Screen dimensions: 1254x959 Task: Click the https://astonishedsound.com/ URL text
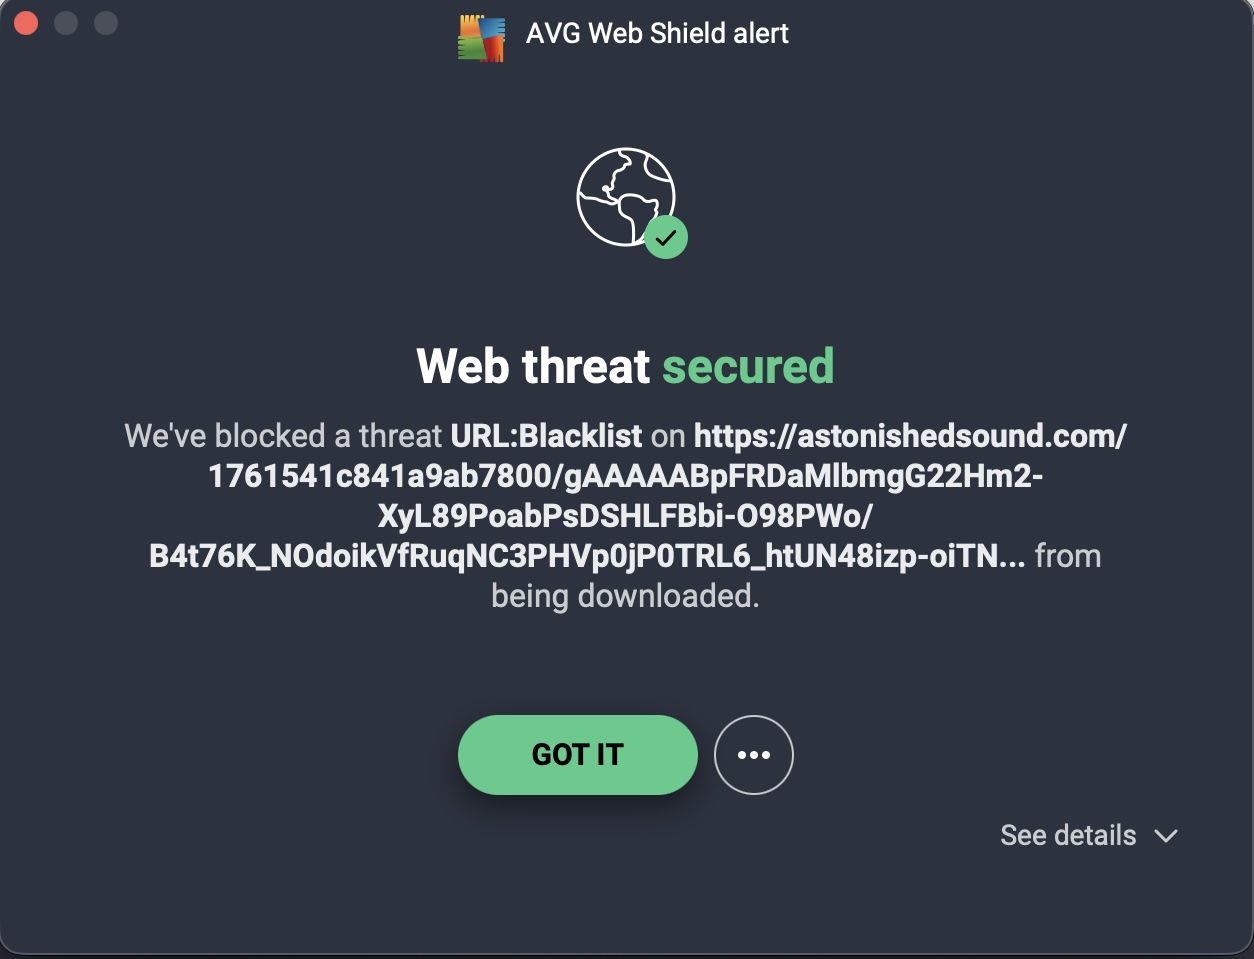click(910, 436)
